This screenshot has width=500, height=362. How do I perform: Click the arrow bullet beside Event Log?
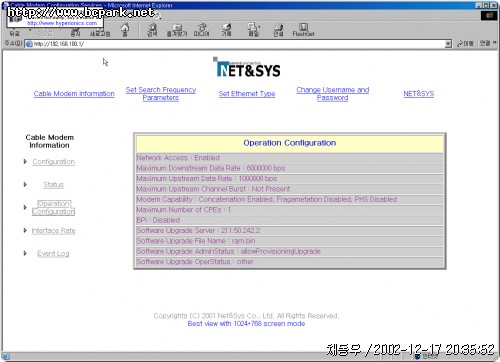[25, 253]
